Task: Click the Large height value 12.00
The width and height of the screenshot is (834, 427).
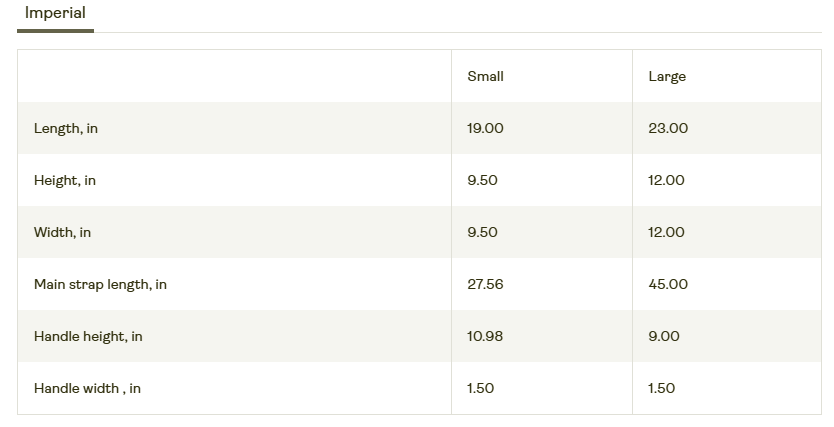Action: (666, 181)
